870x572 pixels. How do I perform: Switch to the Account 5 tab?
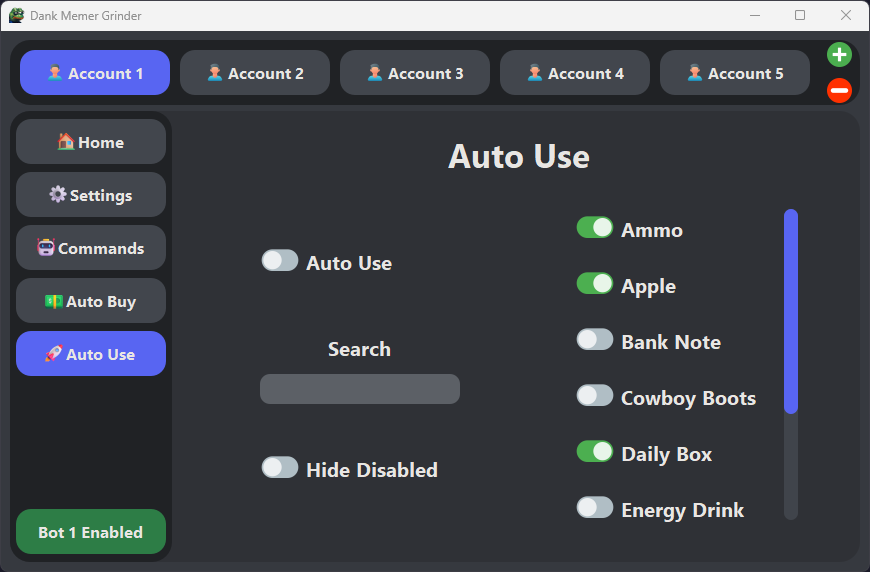pos(735,73)
